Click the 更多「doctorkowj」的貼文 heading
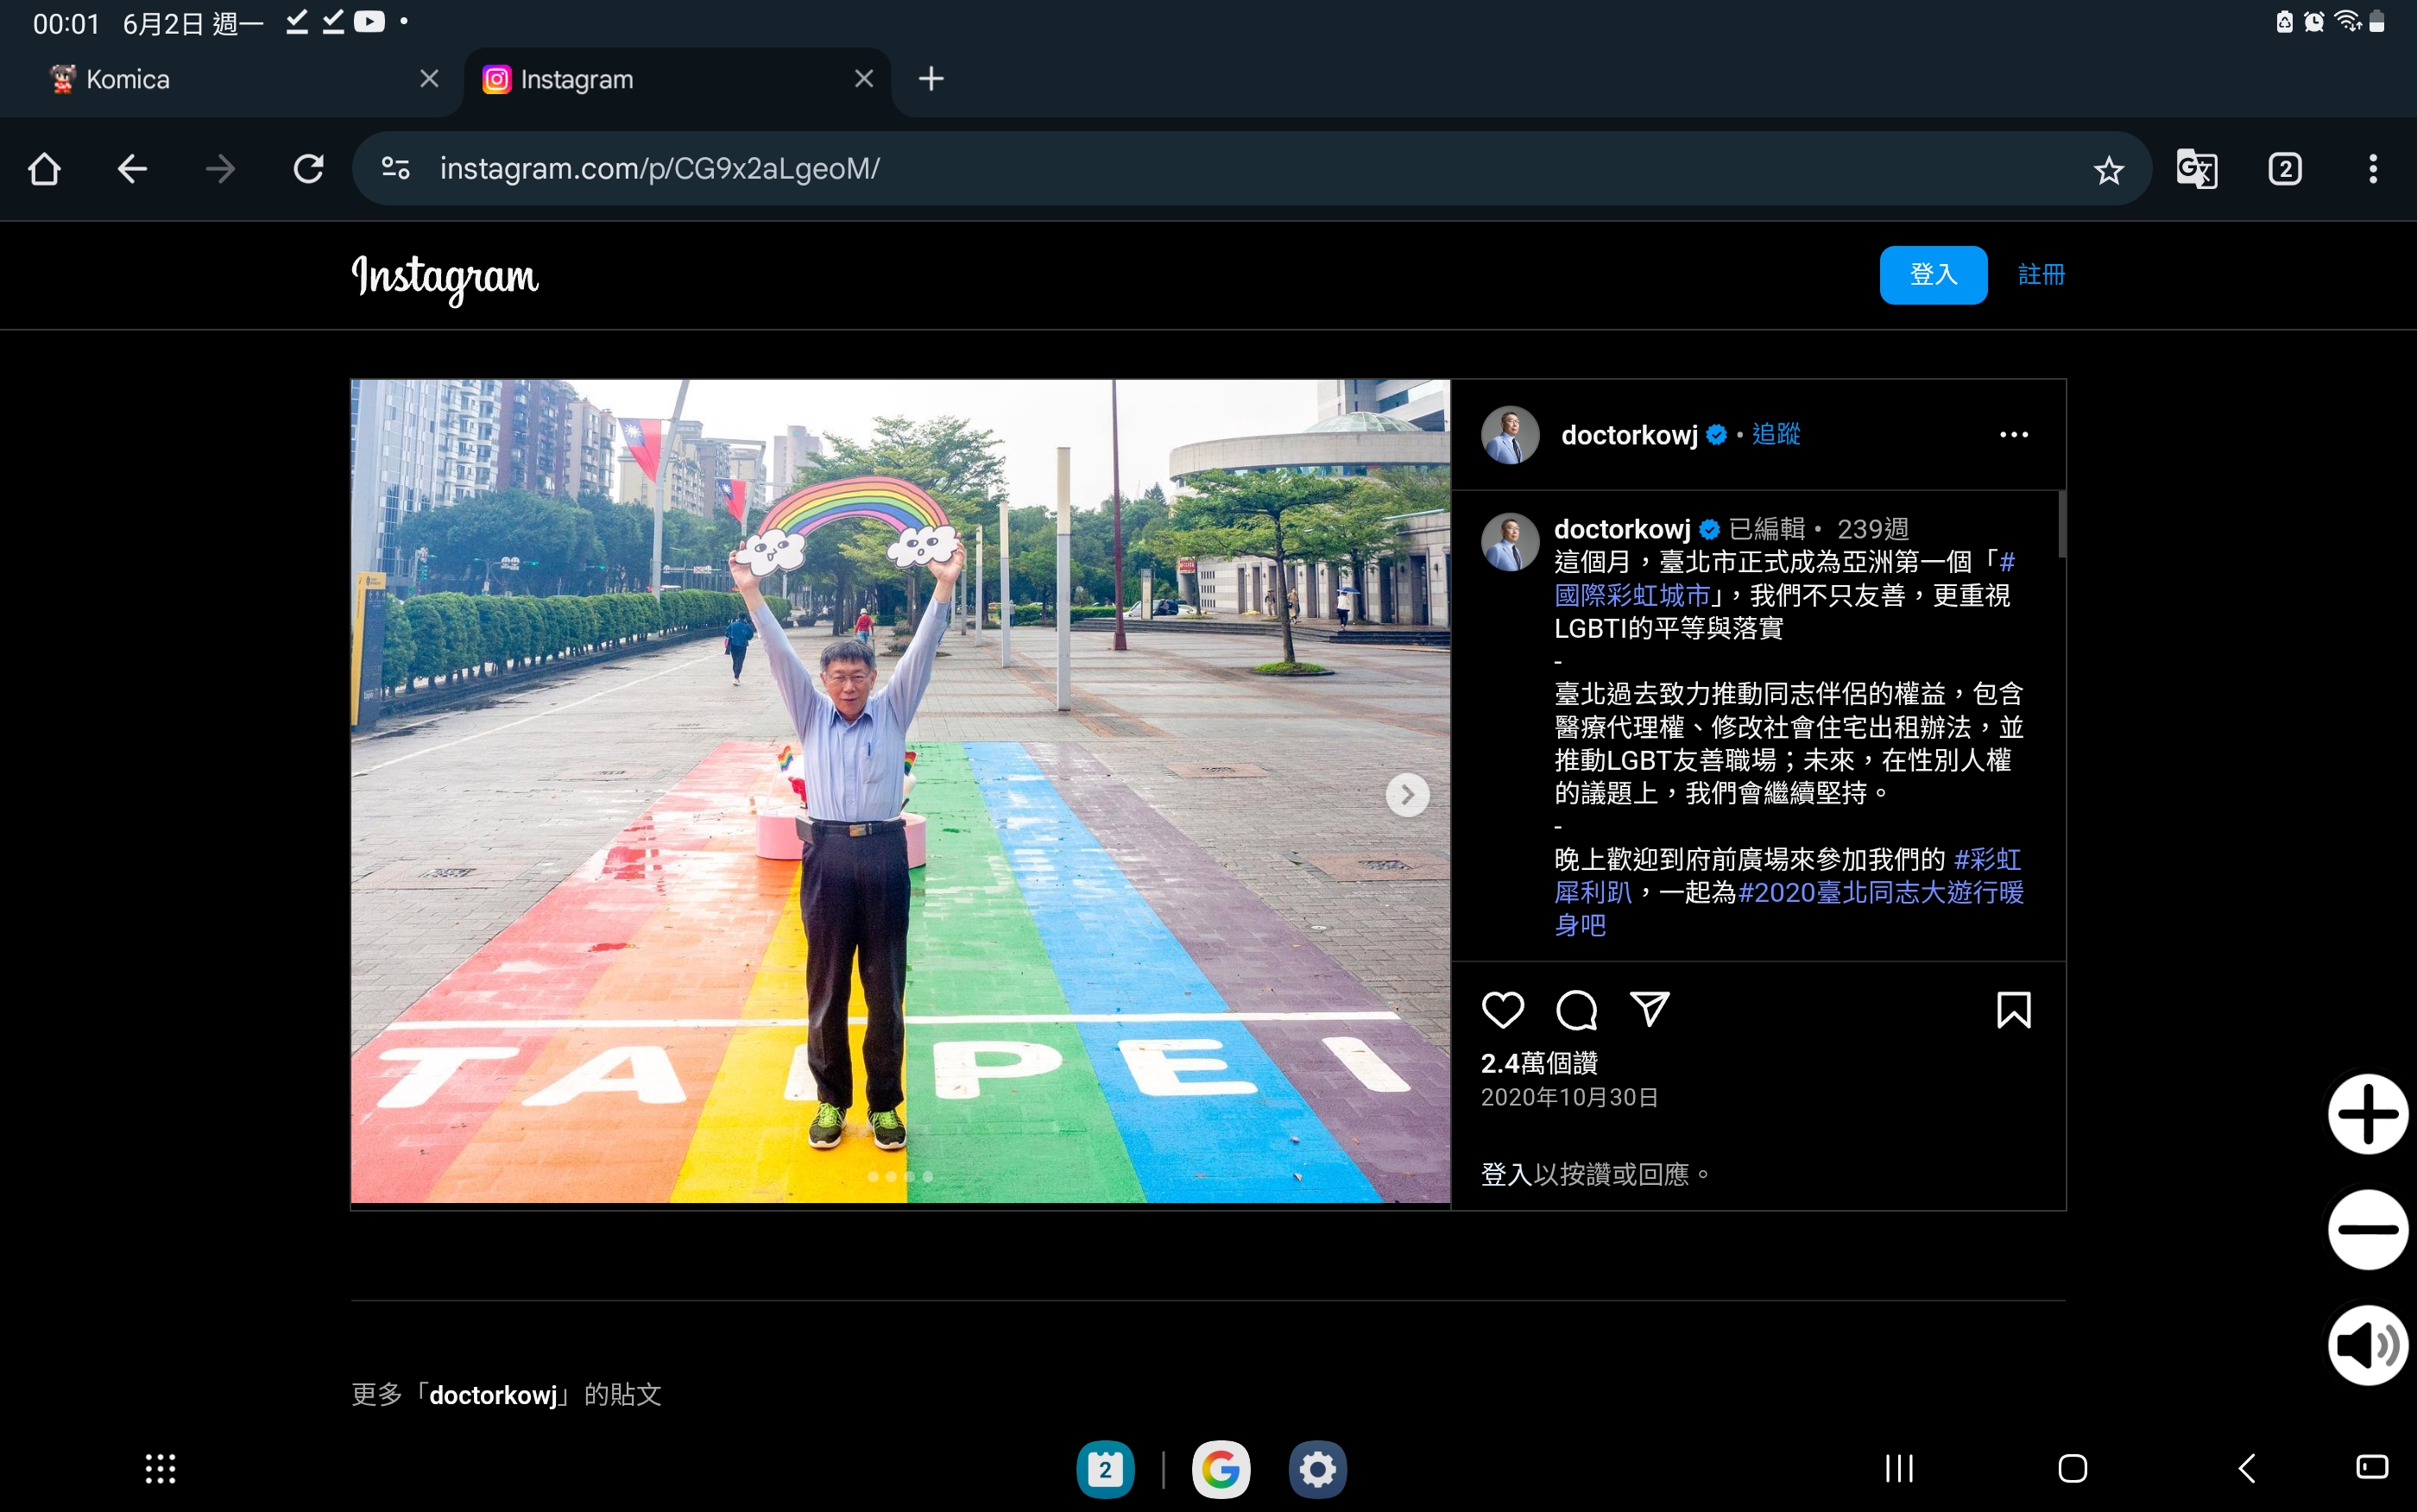This screenshot has height=1512, width=2417. [x=506, y=1395]
